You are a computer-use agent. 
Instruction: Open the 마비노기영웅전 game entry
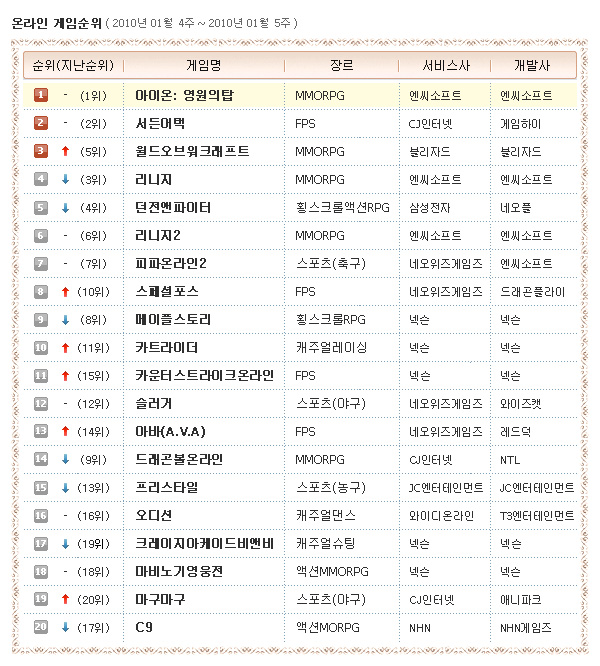pos(179,571)
